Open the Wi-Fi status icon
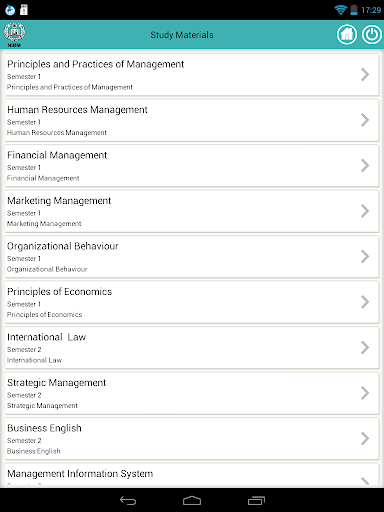The width and height of the screenshot is (384, 512). pyautogui.click(x=341, y=10)
